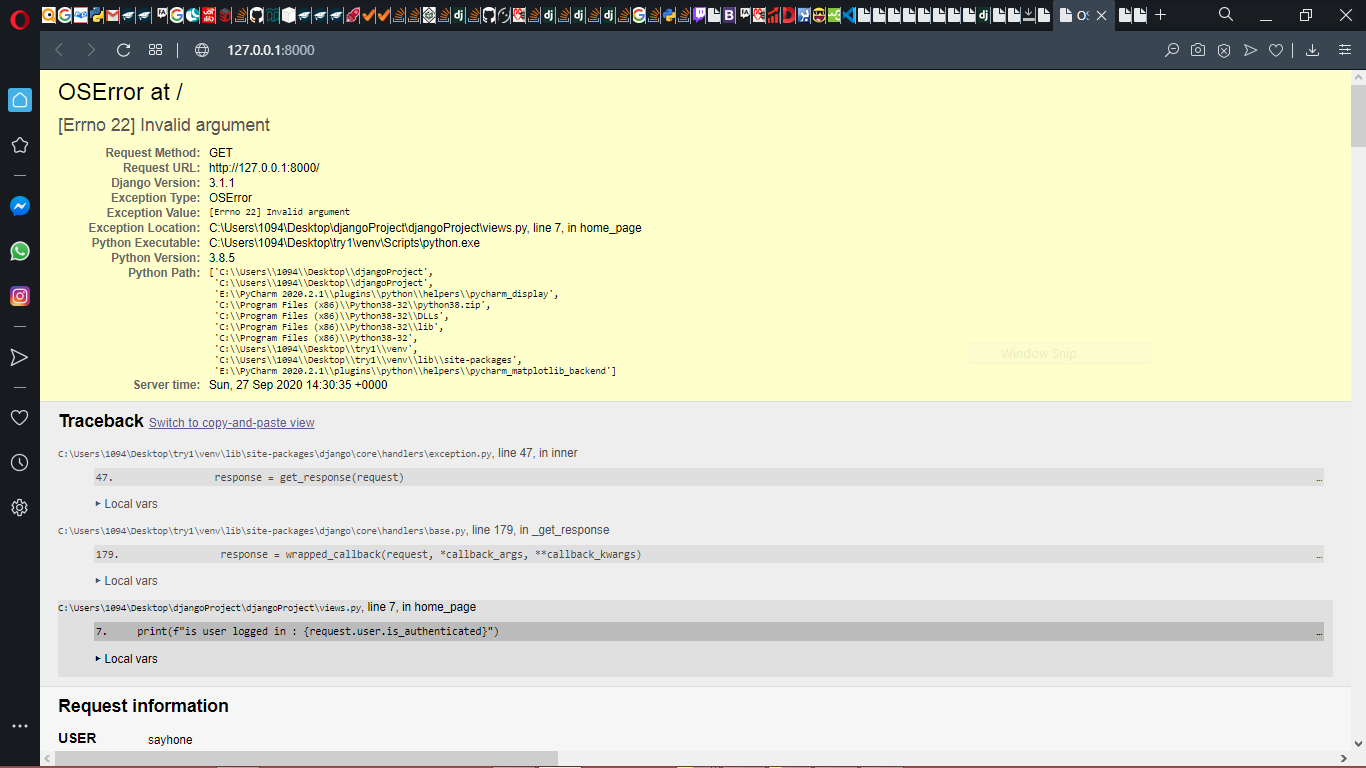Add page to bookmarks heart icon
1366x768 pixels.
1275,50
